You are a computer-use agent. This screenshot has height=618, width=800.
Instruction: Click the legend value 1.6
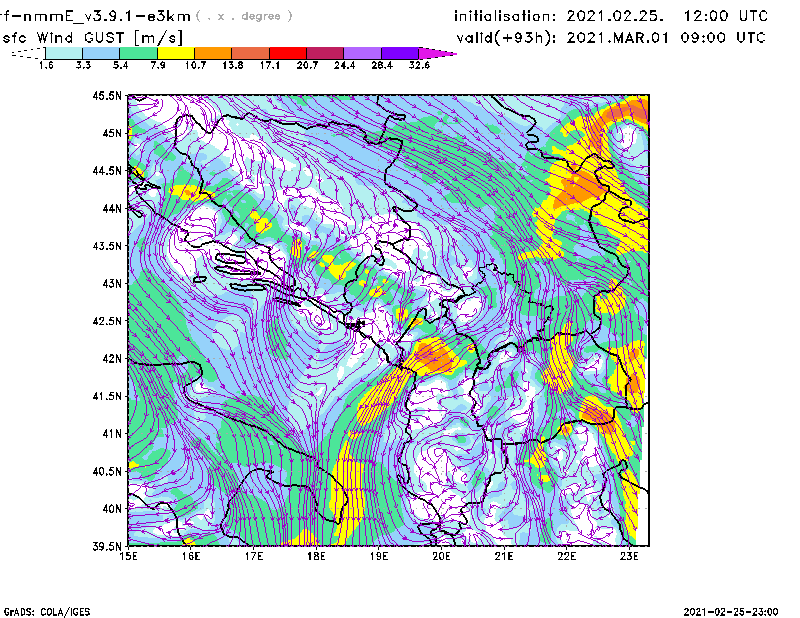46,65
